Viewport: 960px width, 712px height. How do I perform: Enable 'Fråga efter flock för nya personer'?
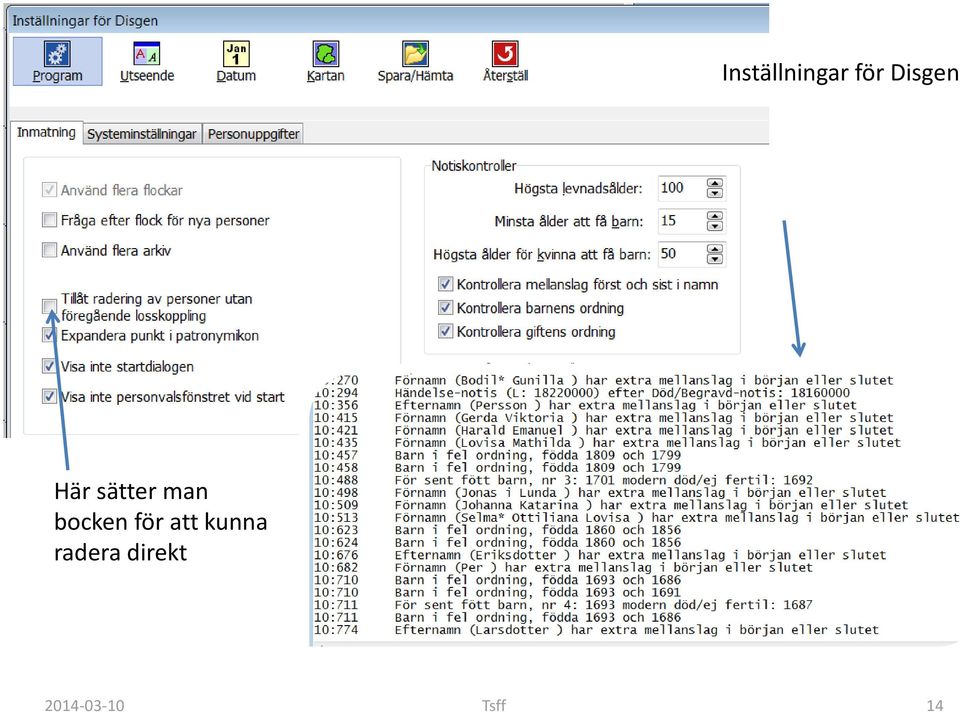(x=49, y=220)
